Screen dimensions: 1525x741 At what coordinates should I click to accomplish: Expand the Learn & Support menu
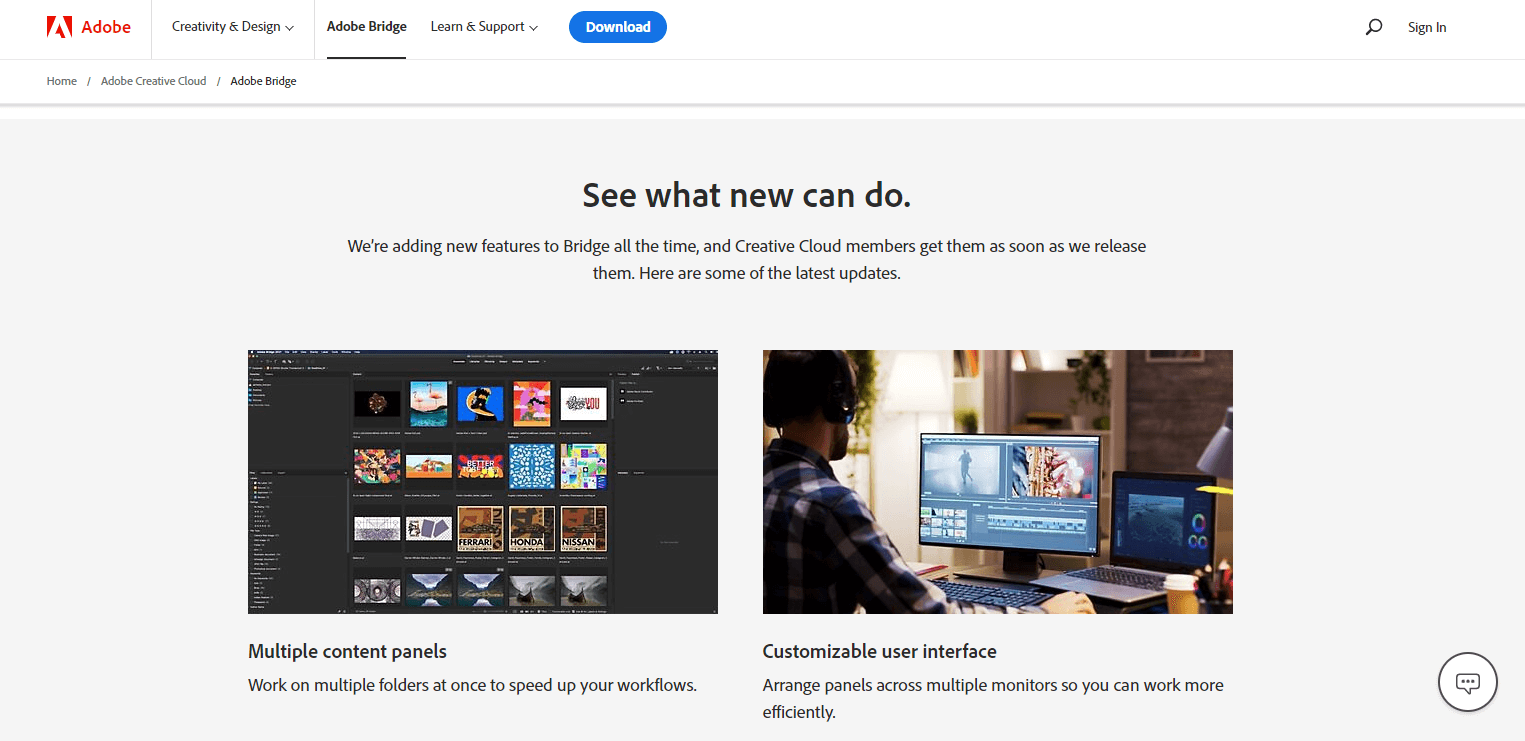coord(484,27)
